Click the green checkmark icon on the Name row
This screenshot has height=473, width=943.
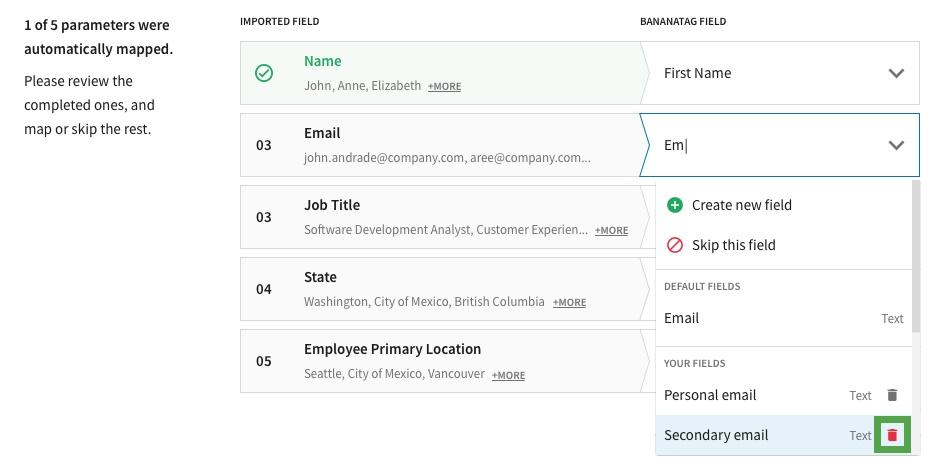tap(264, 73)
